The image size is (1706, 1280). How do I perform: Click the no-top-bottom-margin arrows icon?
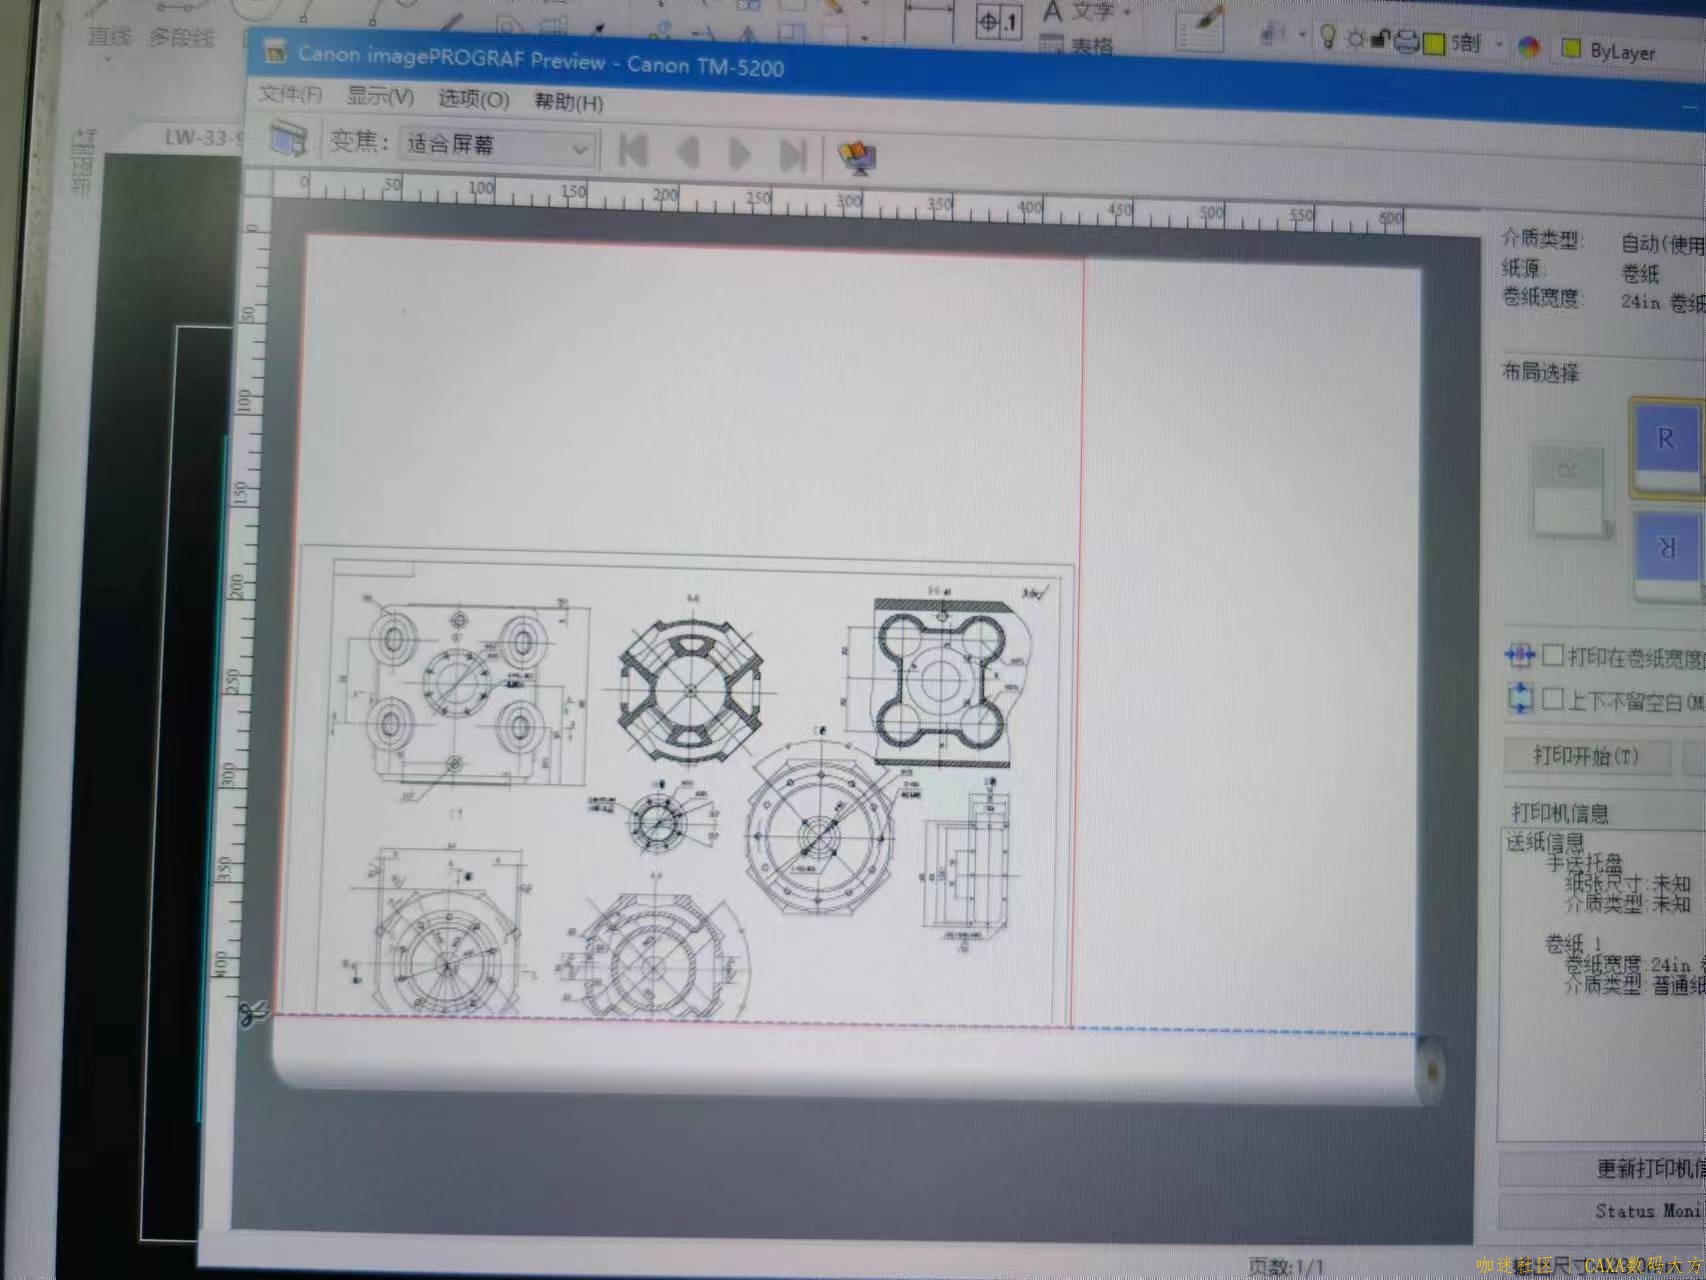pos(1520,698)
